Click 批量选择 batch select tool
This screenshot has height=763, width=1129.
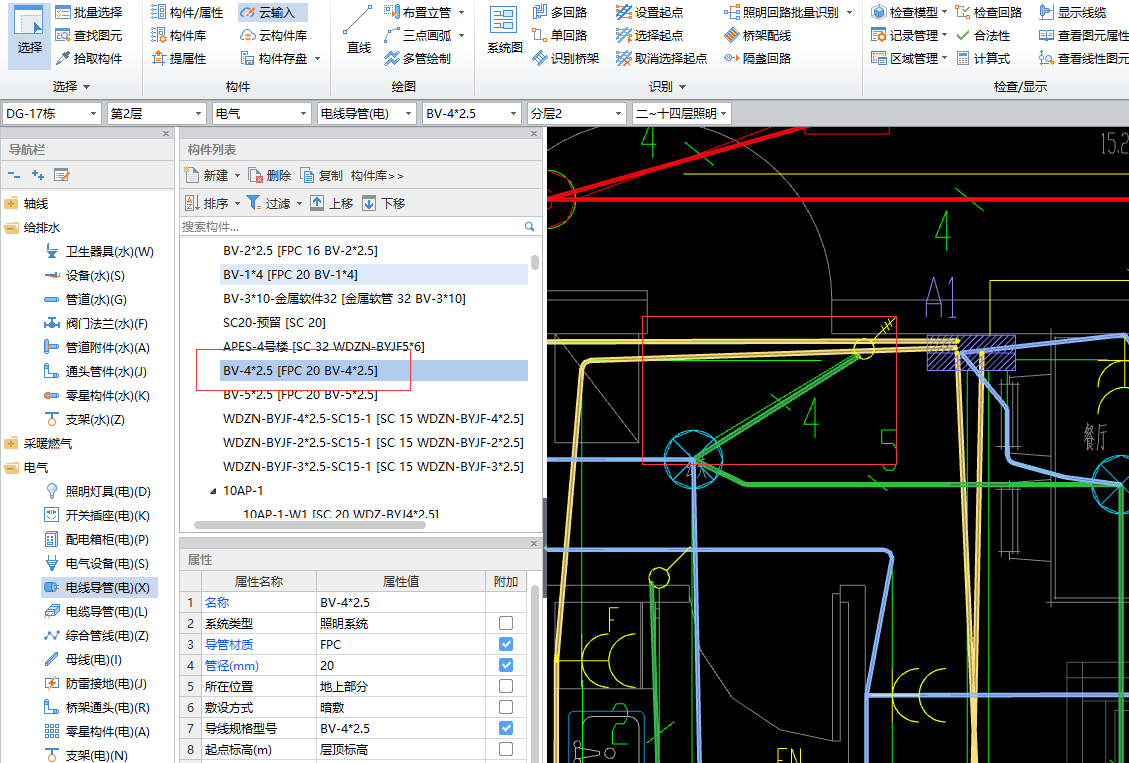(89, 12)
